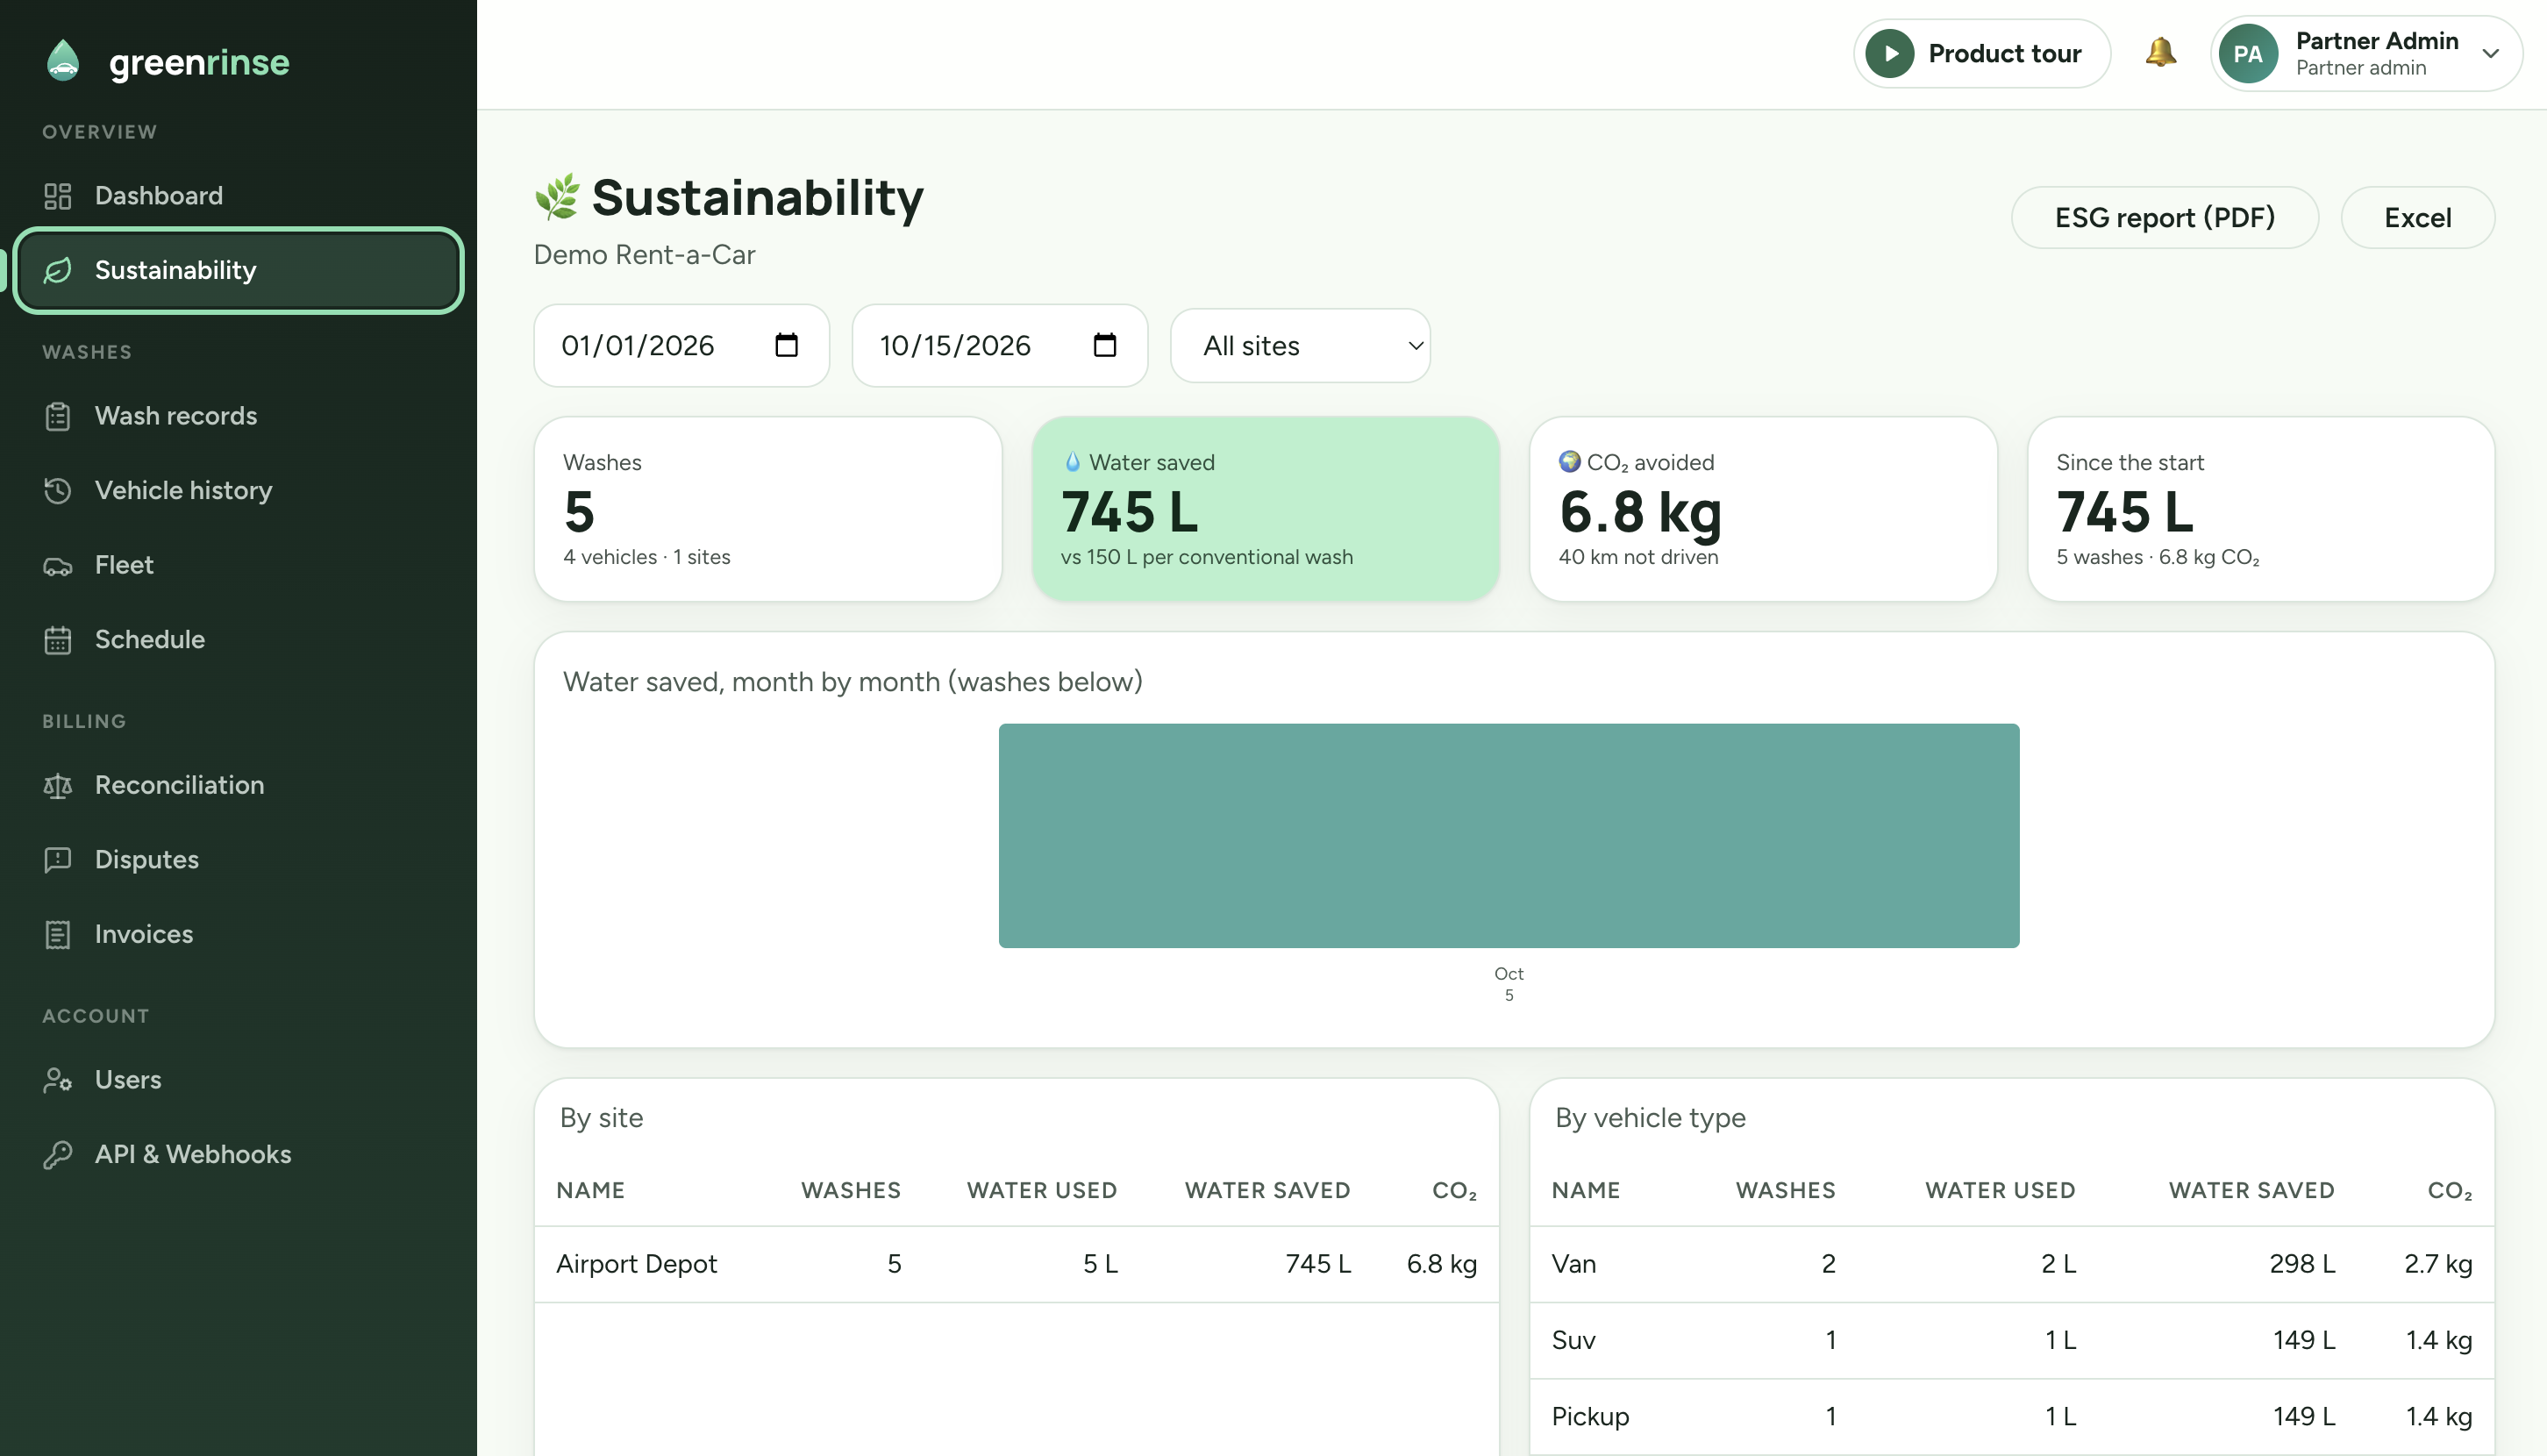2547x1456 pixels.
Task: Click the CO₂ avoided 6.8 kg value
Action: point(1641,512)
